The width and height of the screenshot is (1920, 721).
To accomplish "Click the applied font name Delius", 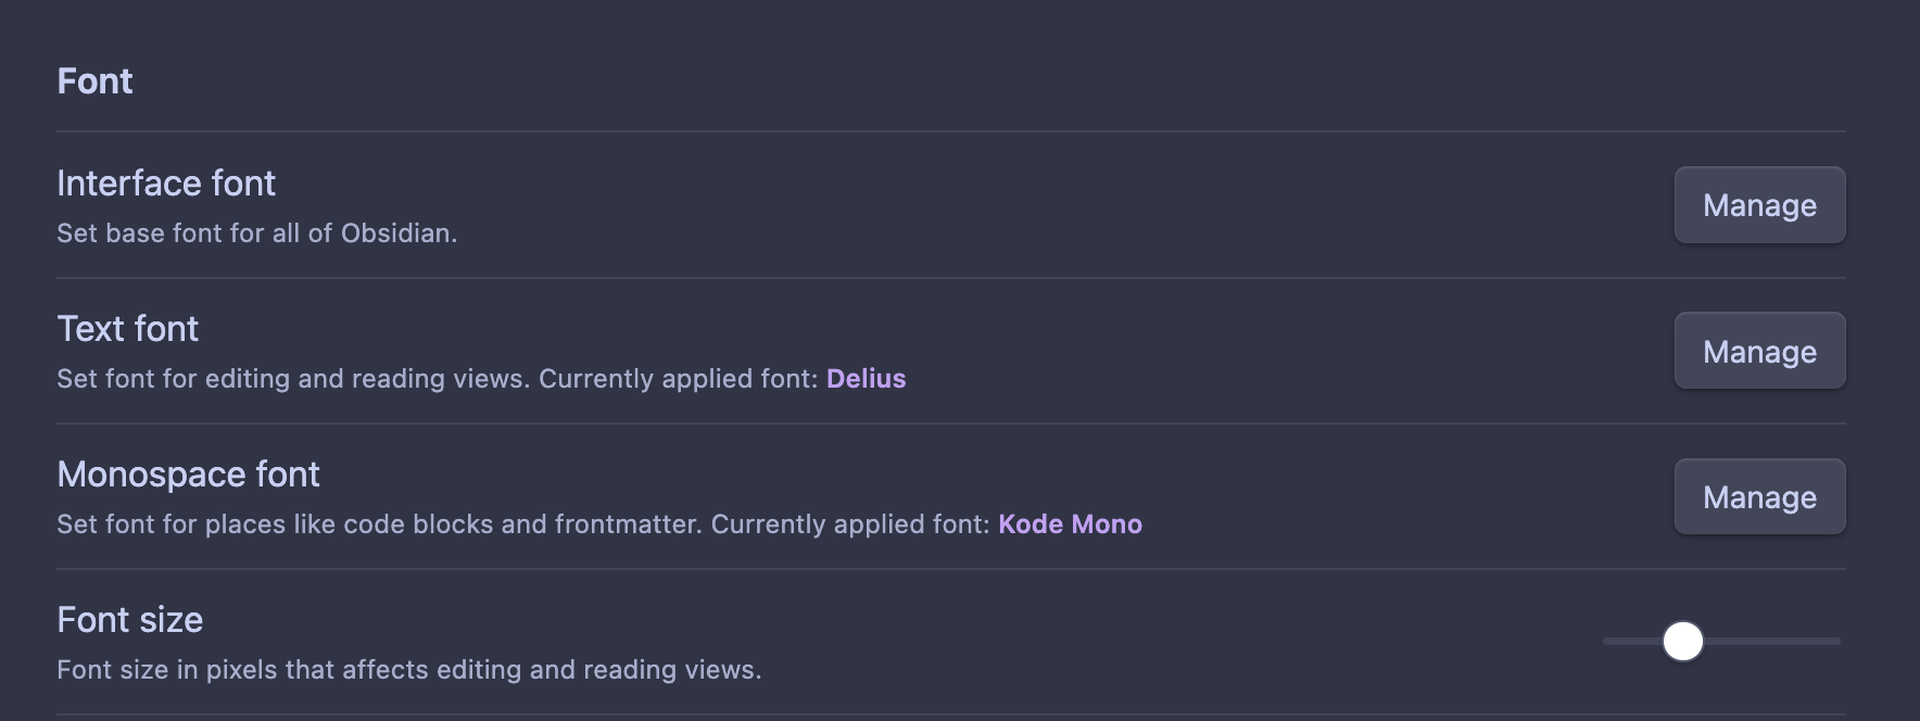I will pyautogui.click(x=866, y=379).
